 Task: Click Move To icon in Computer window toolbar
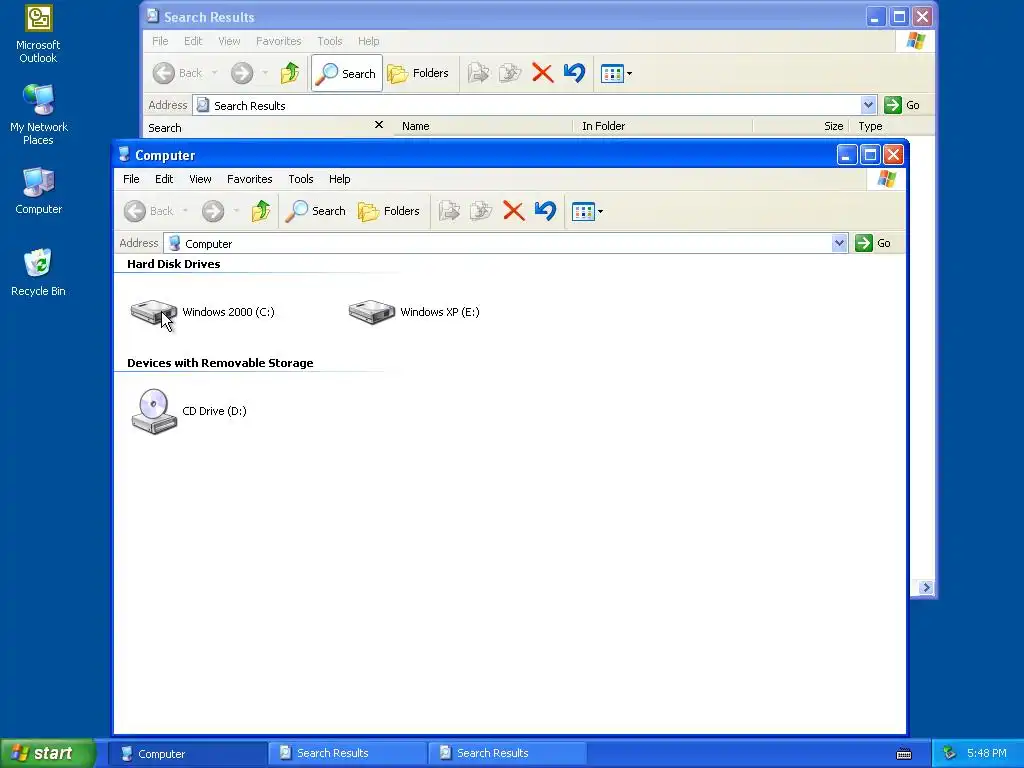449,211
